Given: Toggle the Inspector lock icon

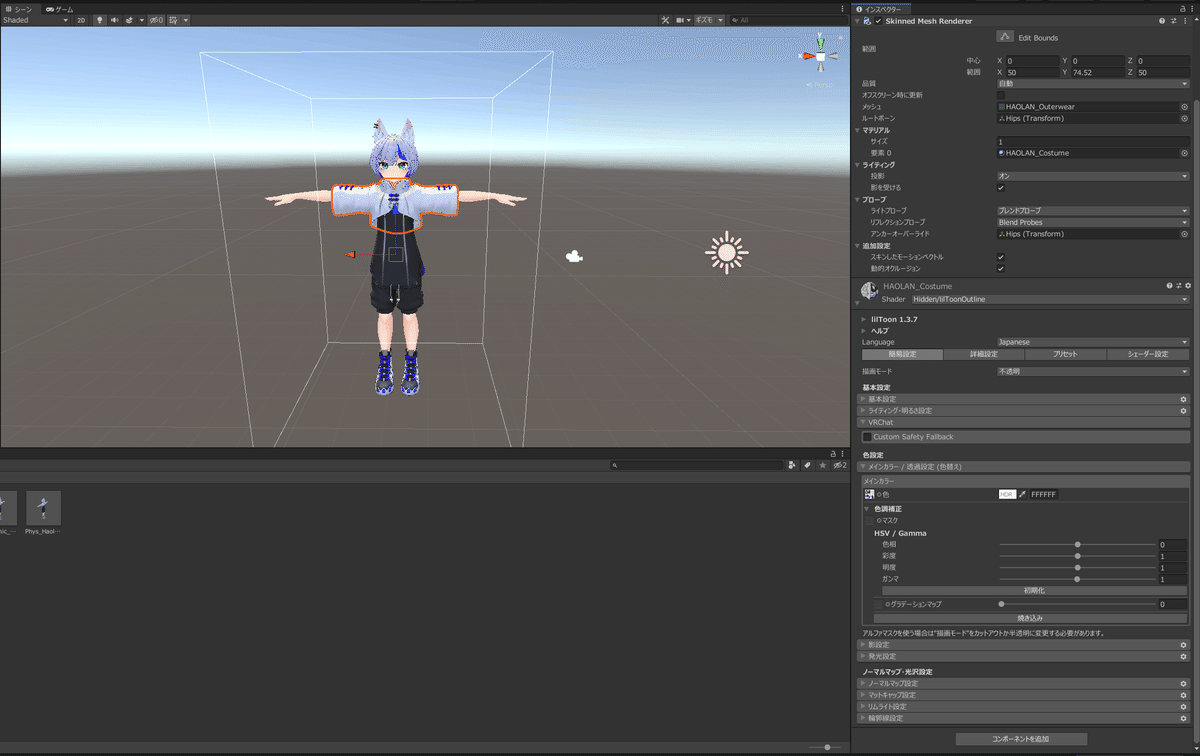Looking at the screenshot, I should pyautogui.click(x=1185, y=8).
